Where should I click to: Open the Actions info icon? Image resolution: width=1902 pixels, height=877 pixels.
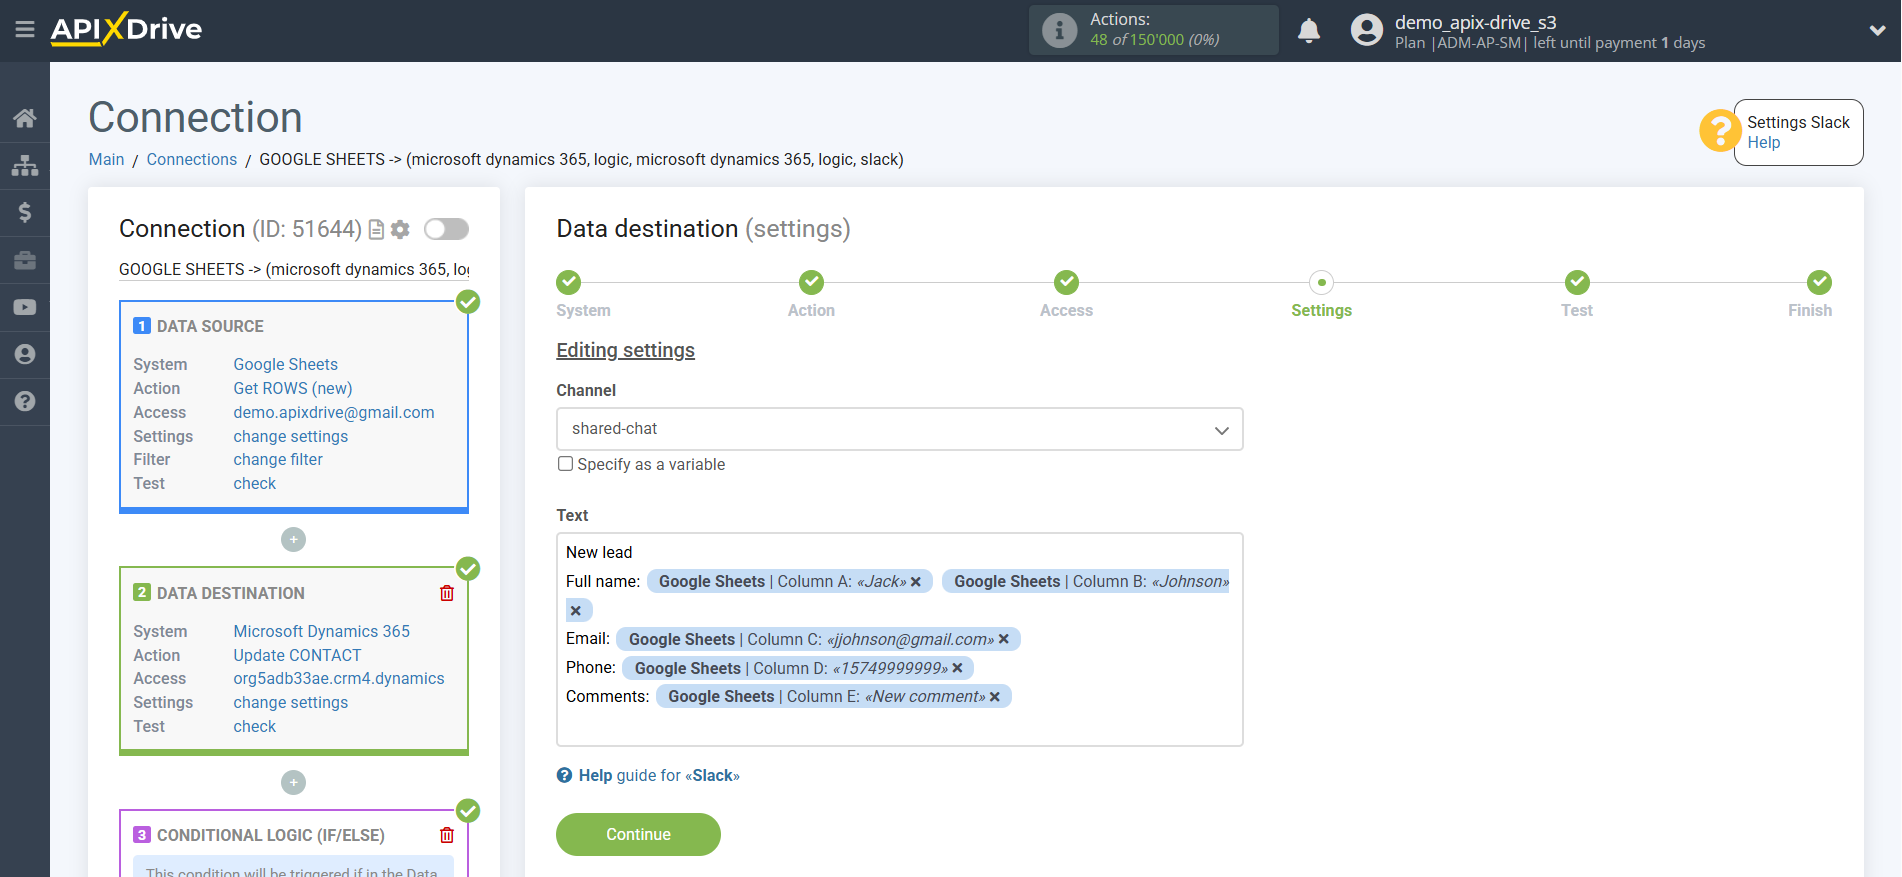1059,30
